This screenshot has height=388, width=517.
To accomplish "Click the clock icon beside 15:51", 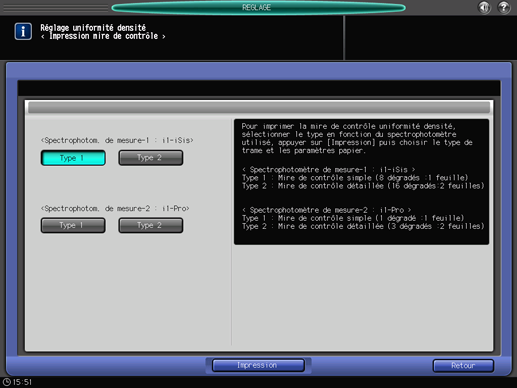I will (7, 382).
